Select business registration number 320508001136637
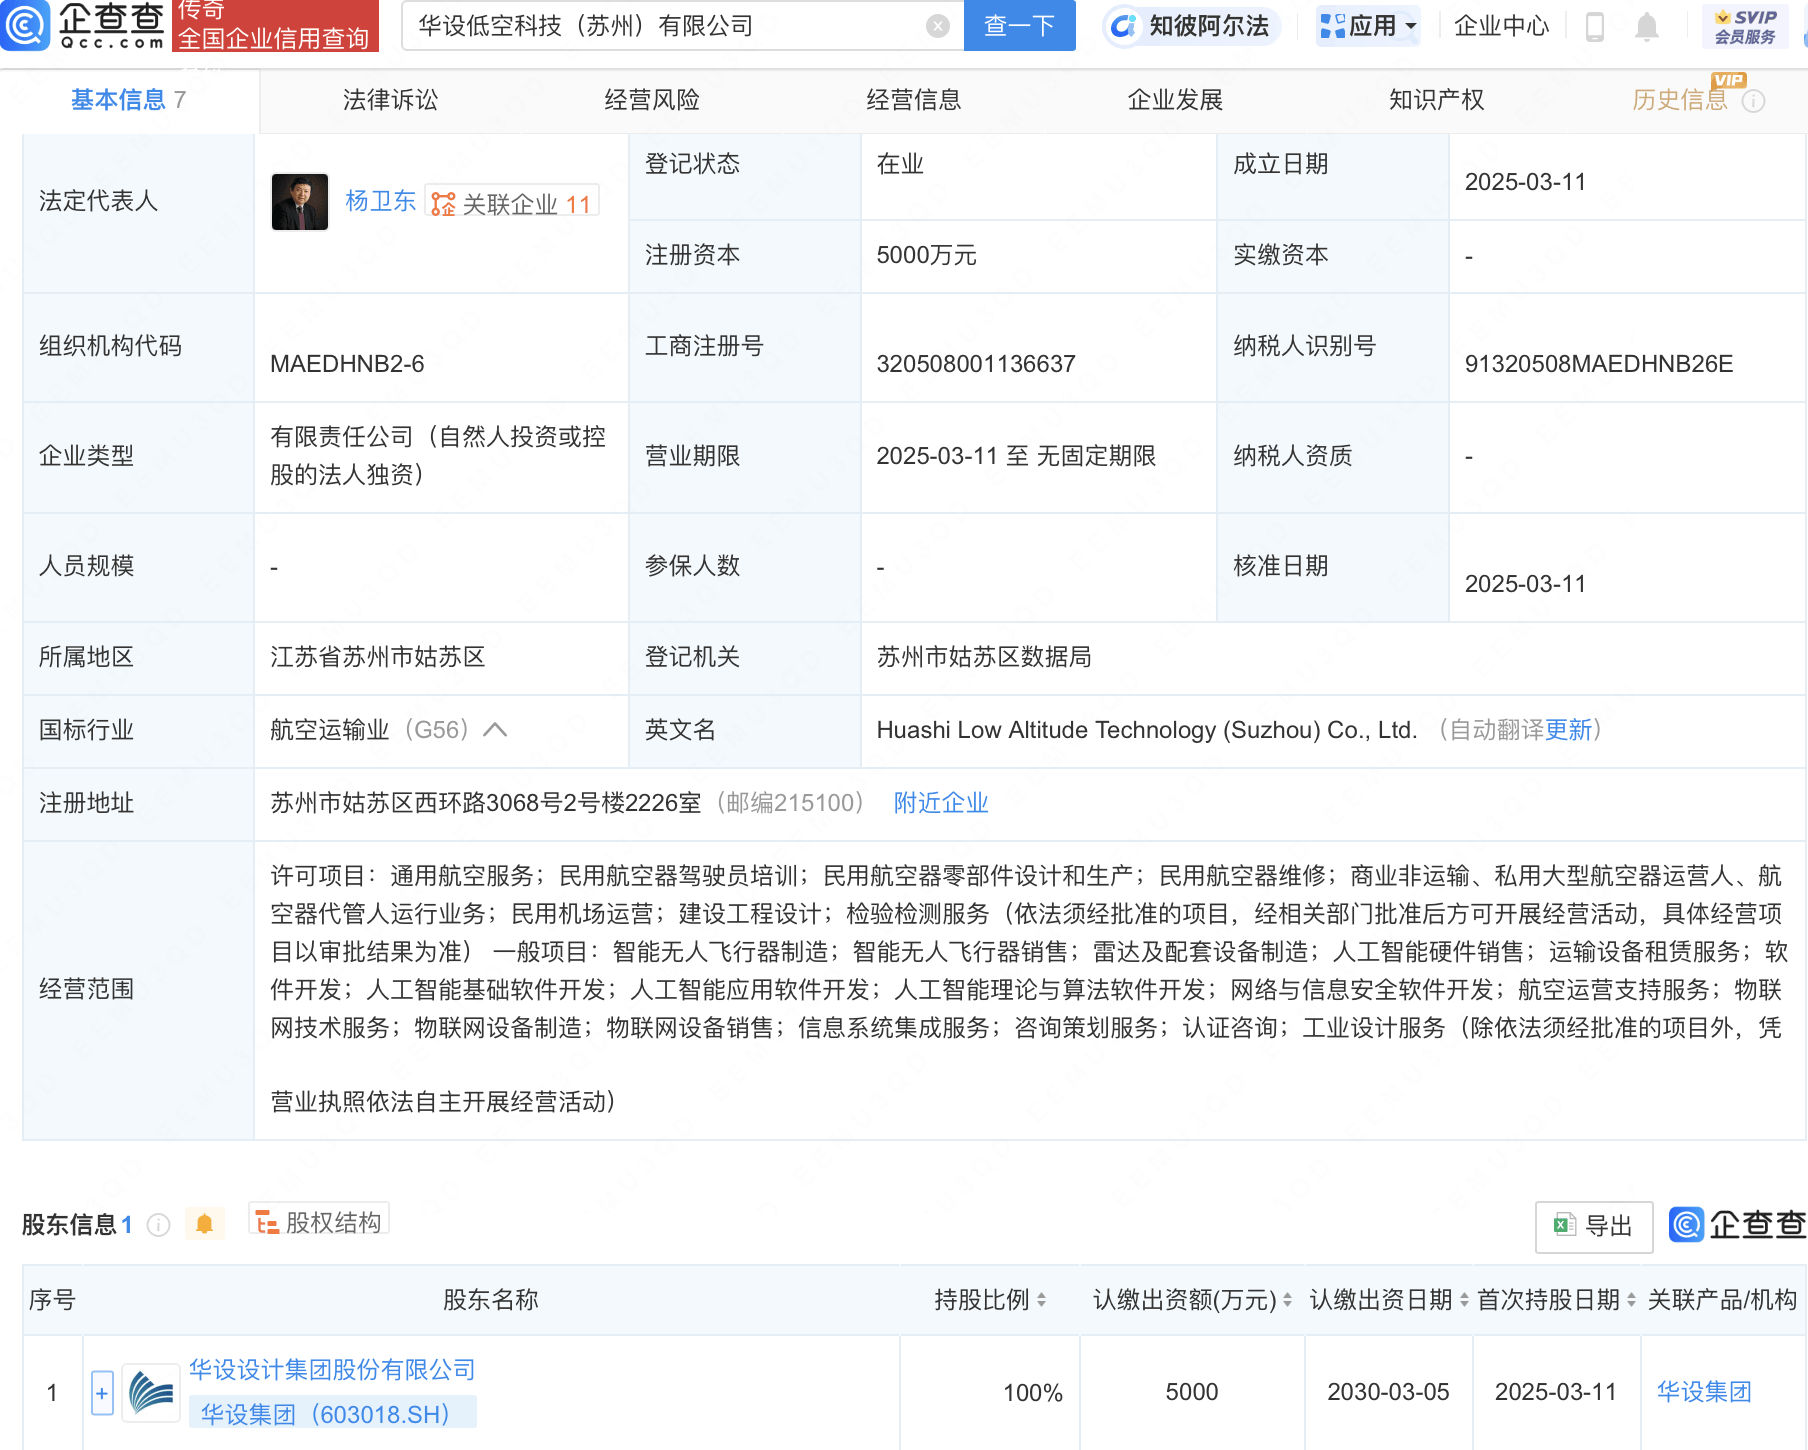 (976, 364)
